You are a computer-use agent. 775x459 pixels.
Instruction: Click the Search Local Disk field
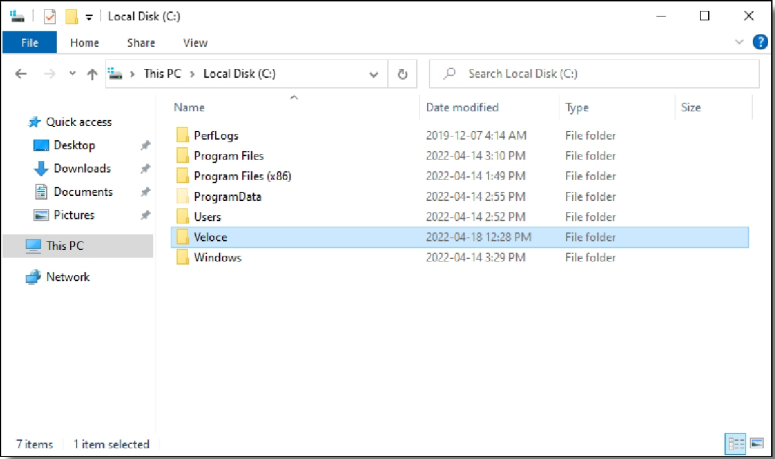tap(600, 74)
